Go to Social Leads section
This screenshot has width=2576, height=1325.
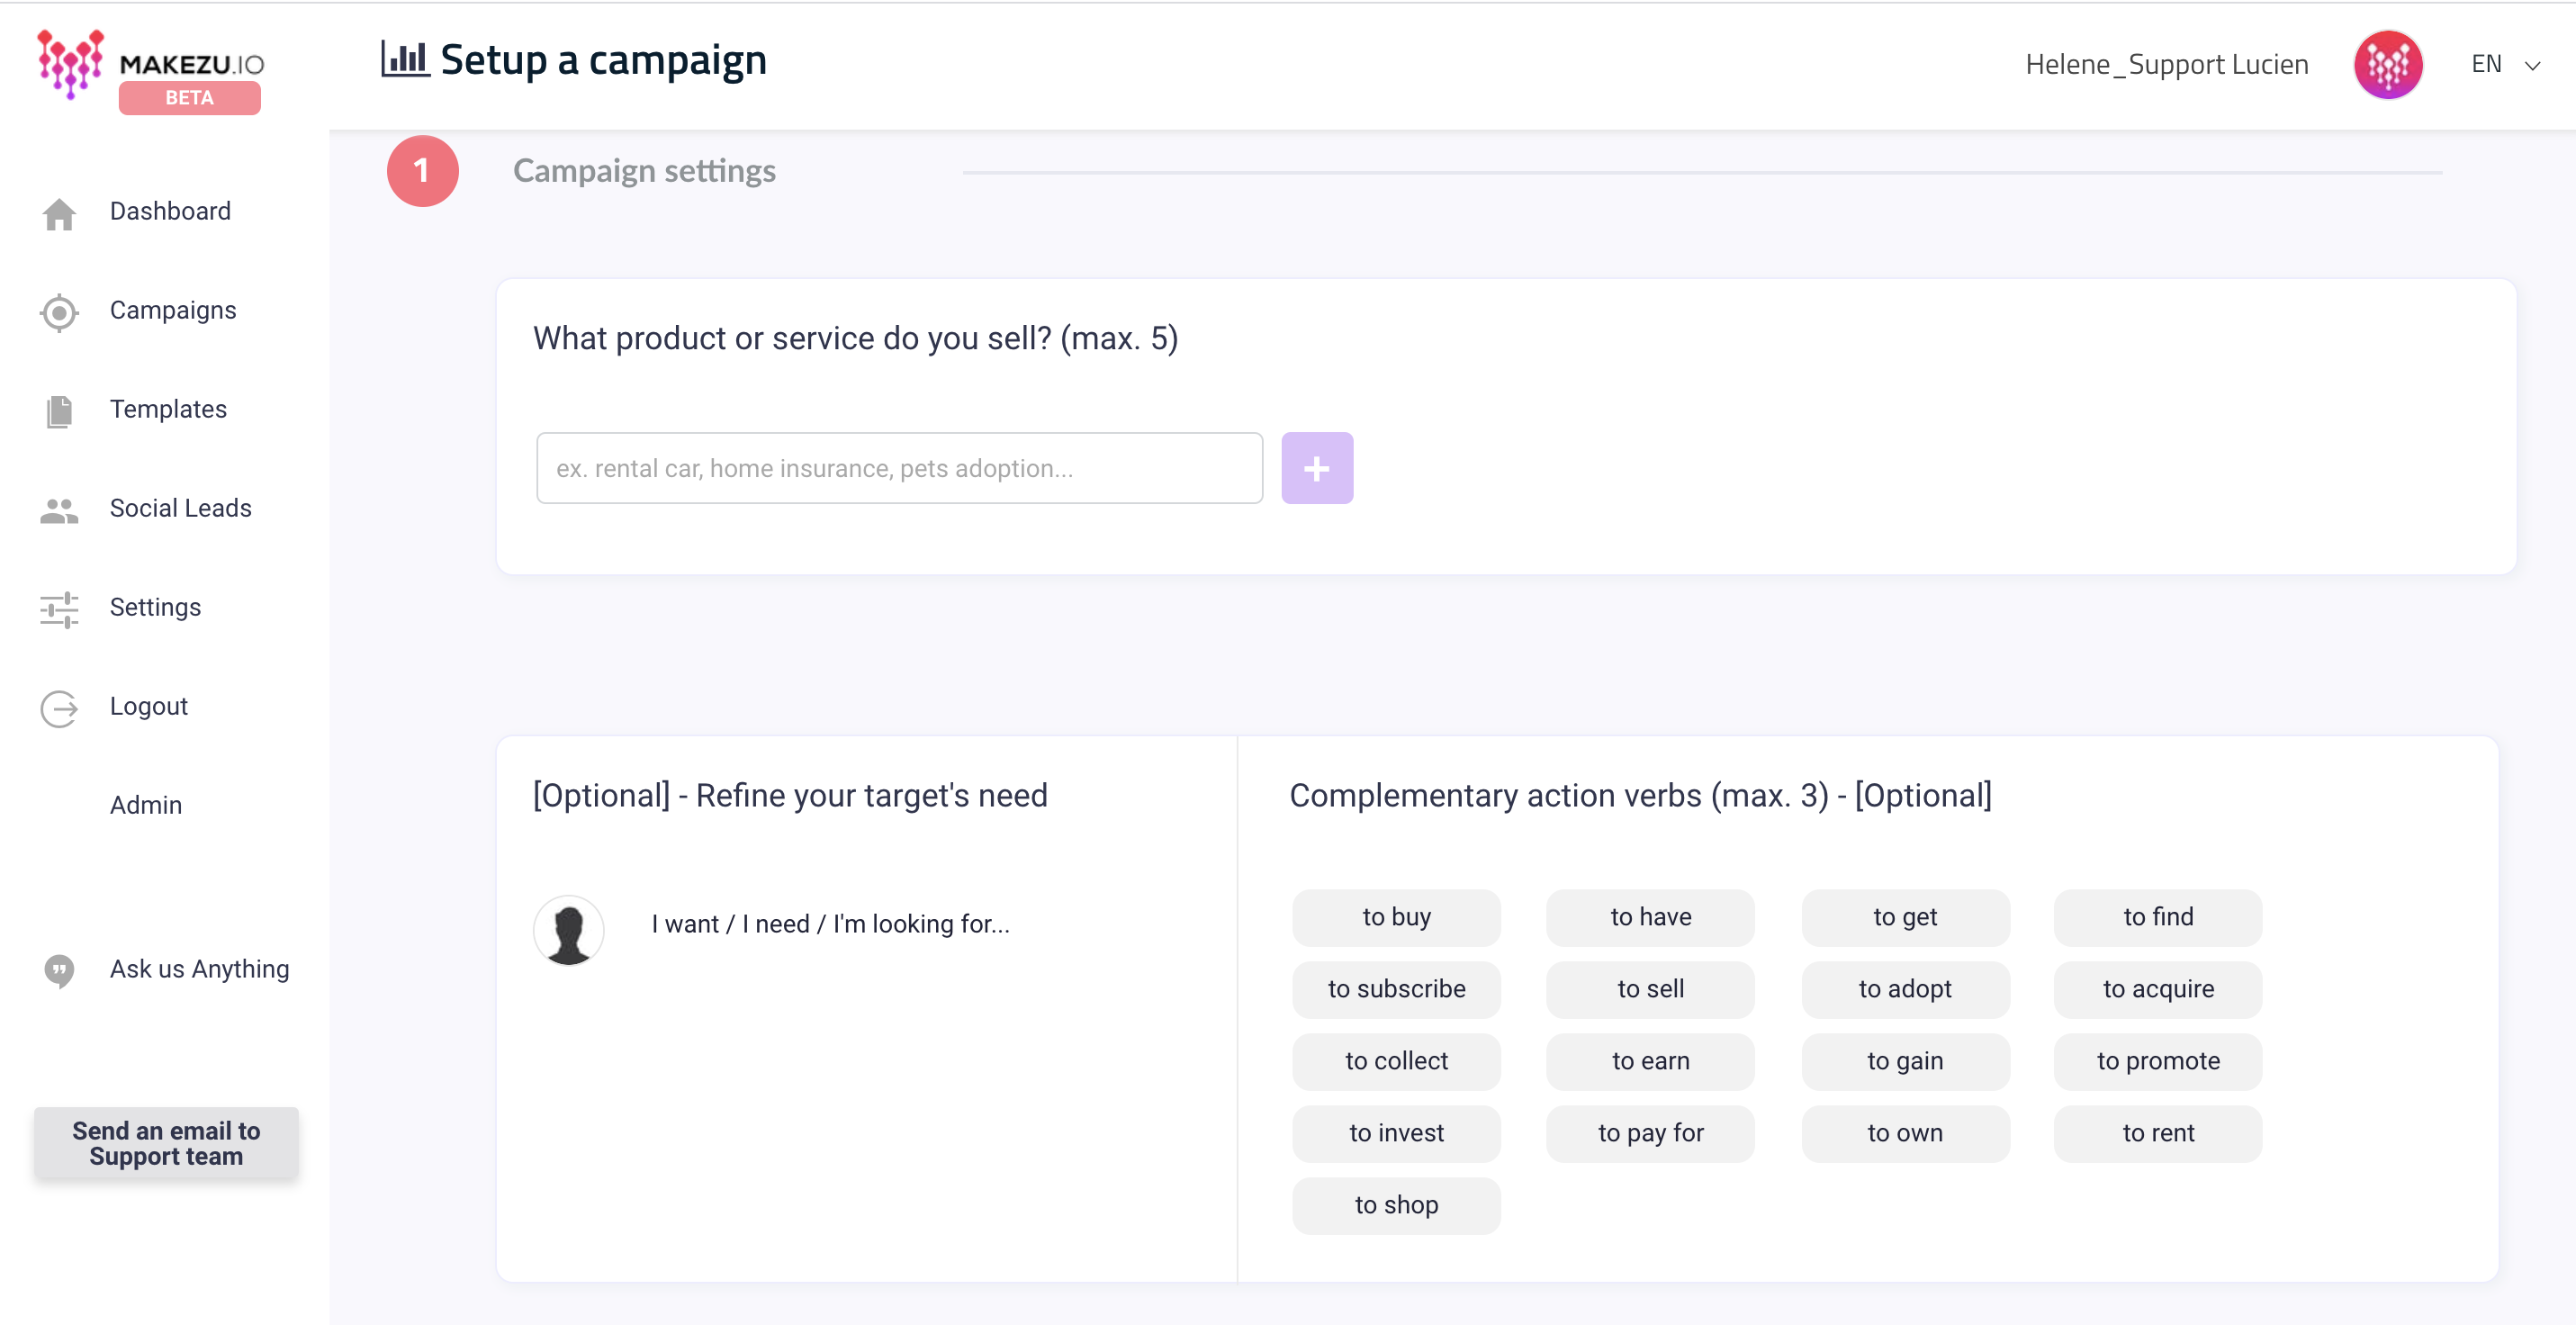pos(180,508)
